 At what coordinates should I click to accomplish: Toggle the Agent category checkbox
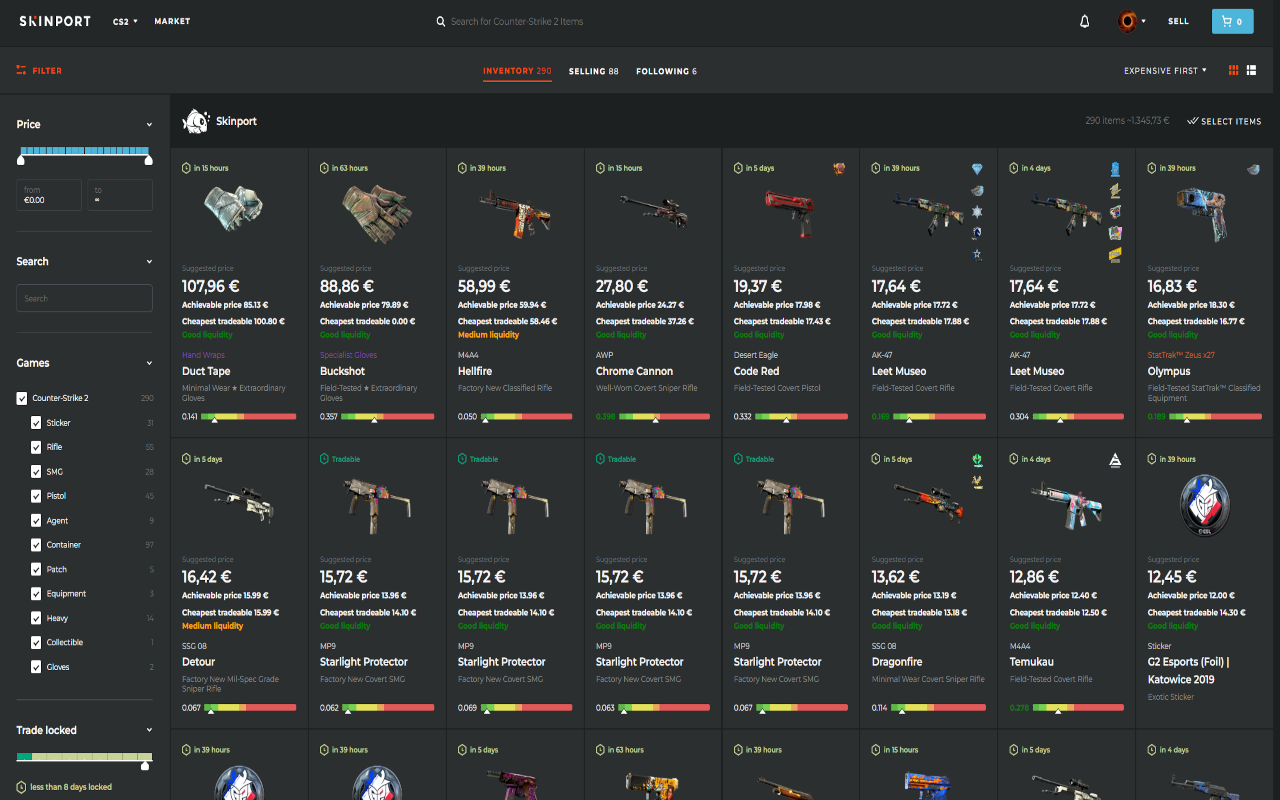(37, 520)
